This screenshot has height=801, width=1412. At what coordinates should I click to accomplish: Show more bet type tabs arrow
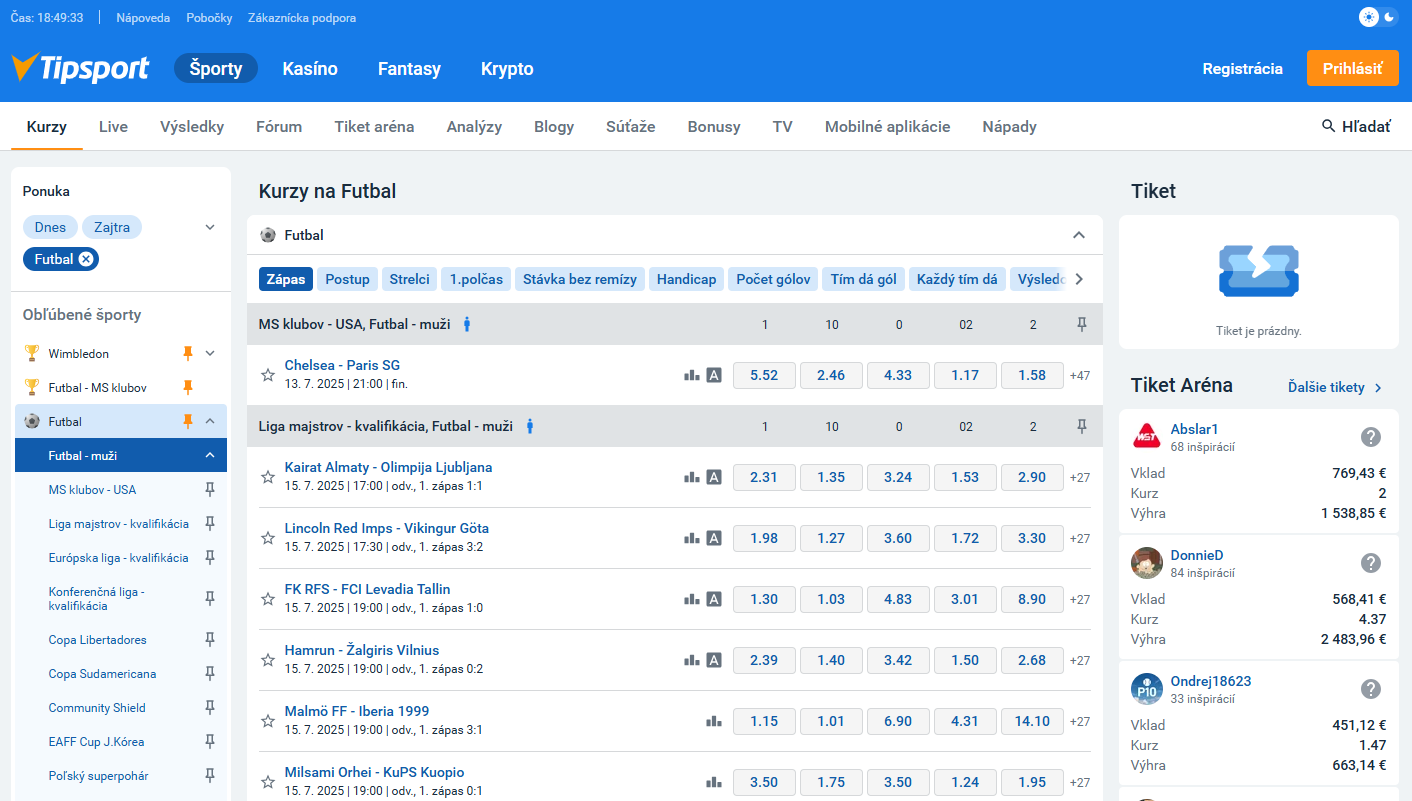click(x=1079, y=279)
